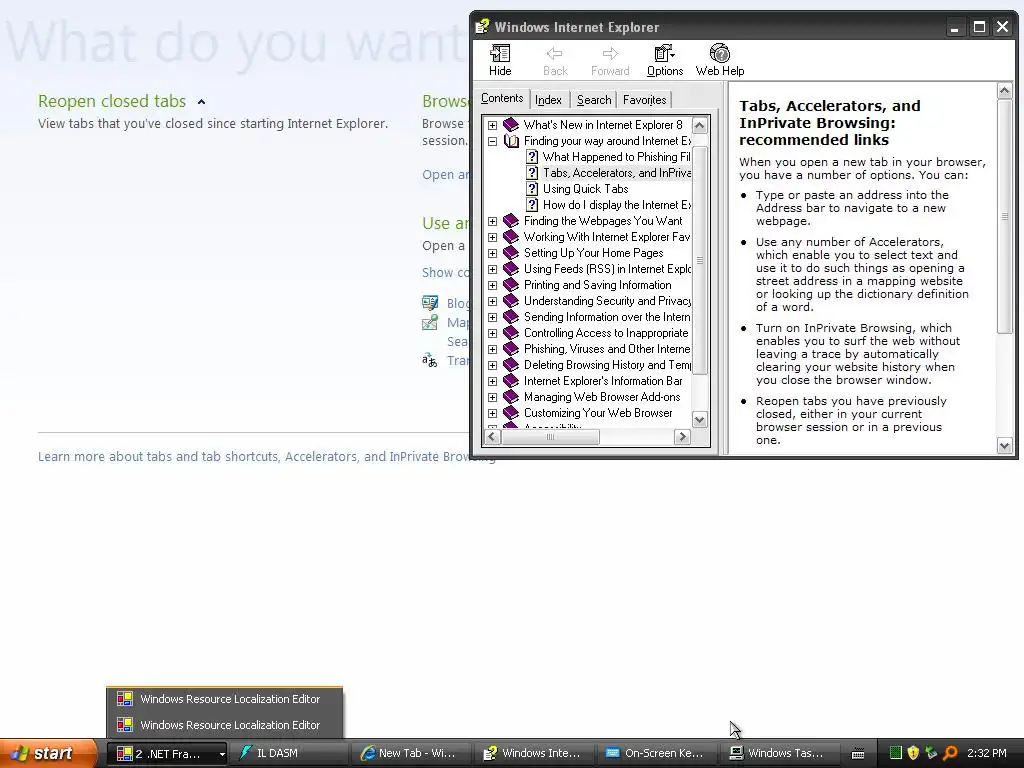Click the Translate accelerator icon on New Tab page
Screen dimensions: 1024x768
click(x=430, y=360)
